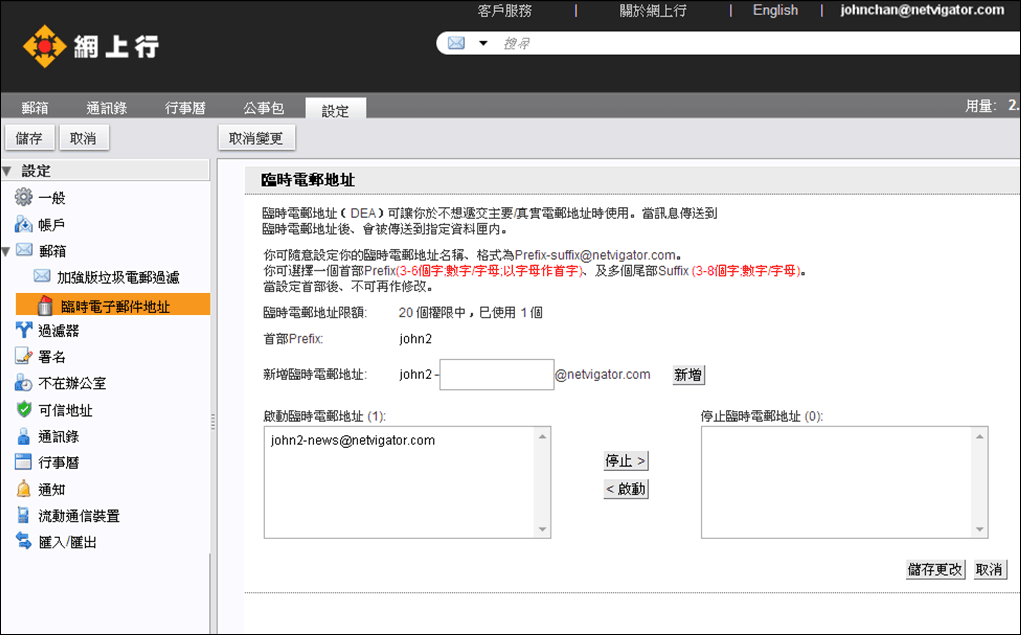This screenshot has height=635, width=1021.
Task: Click the sidebar splitter handle
Action: click(x=213, y=422)
